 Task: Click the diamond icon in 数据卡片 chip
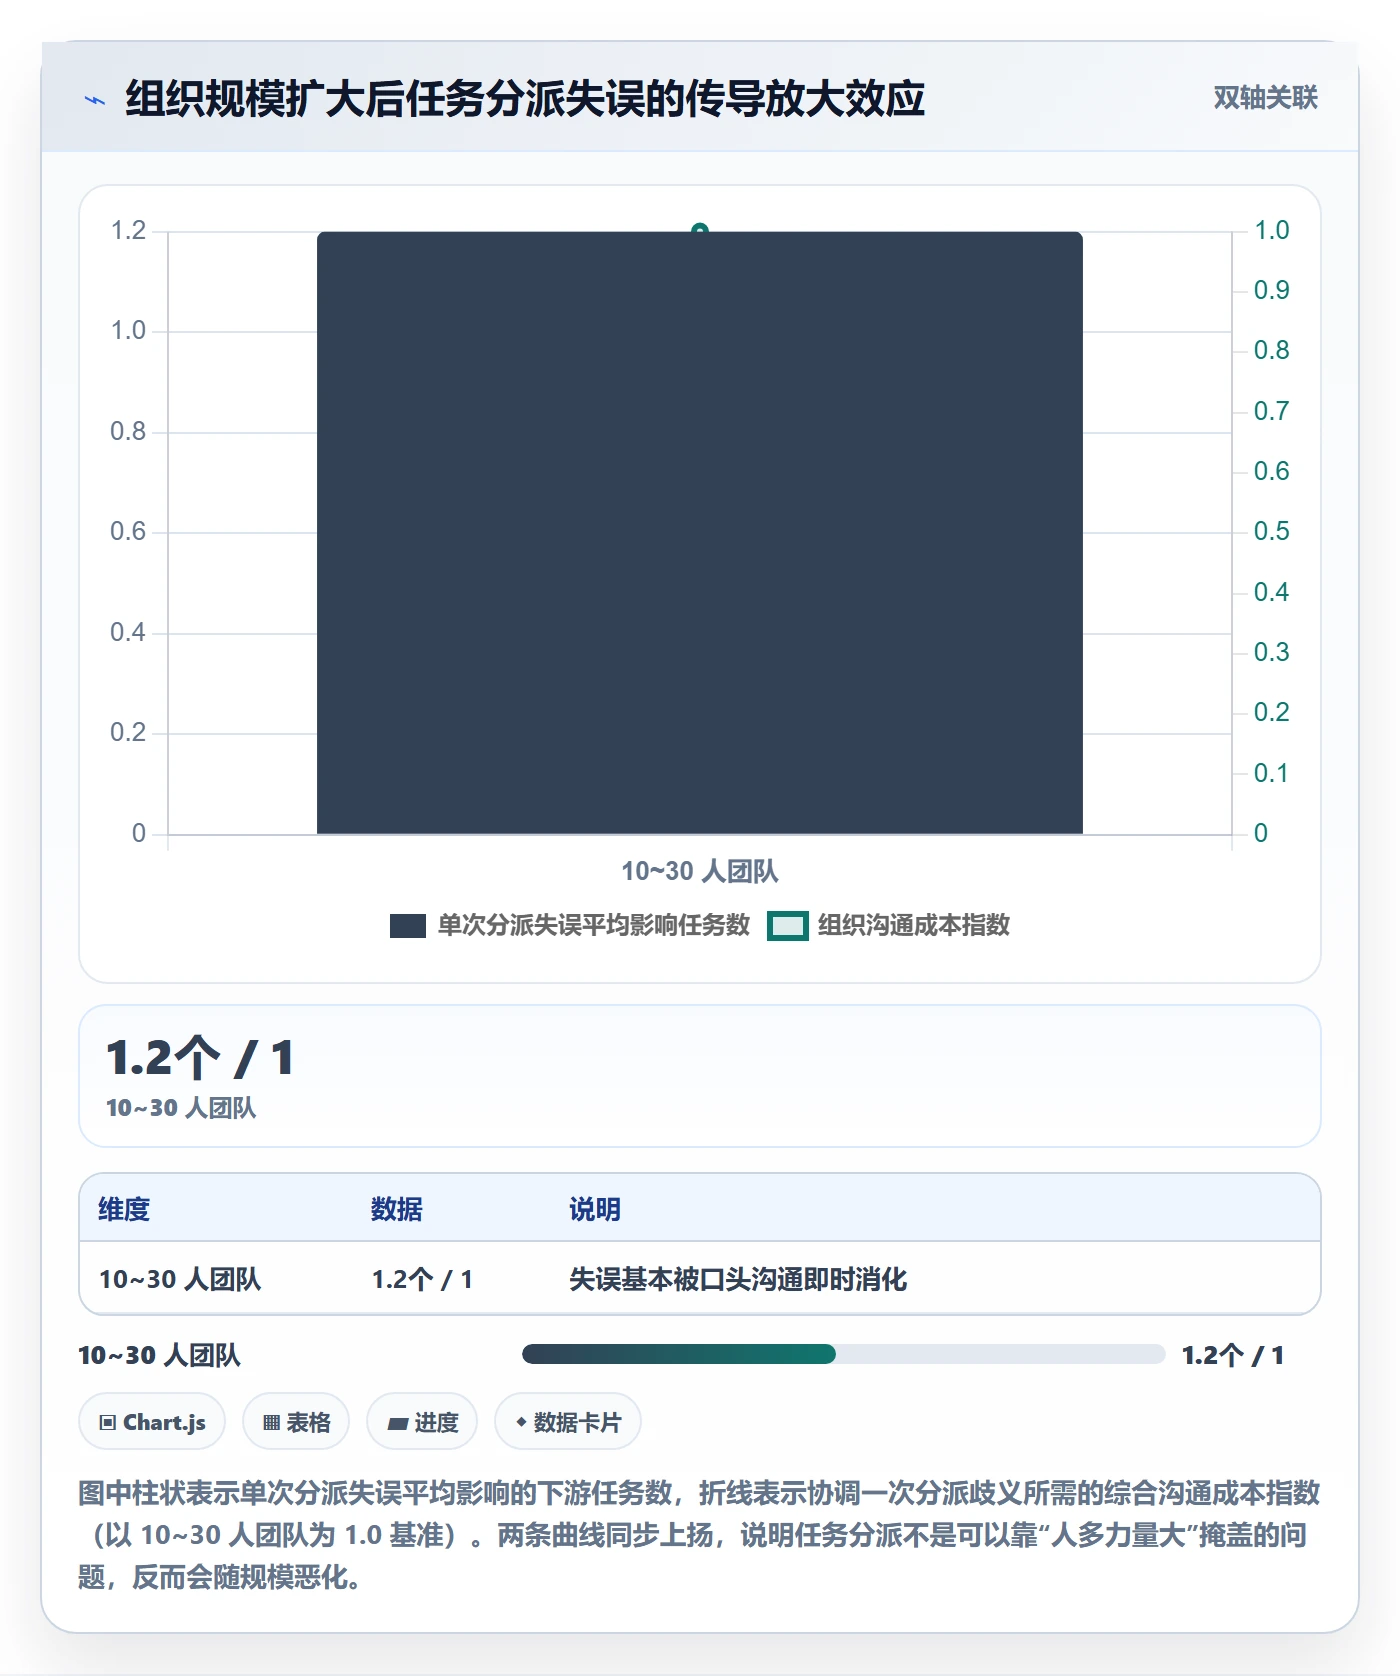point(521,1421)
